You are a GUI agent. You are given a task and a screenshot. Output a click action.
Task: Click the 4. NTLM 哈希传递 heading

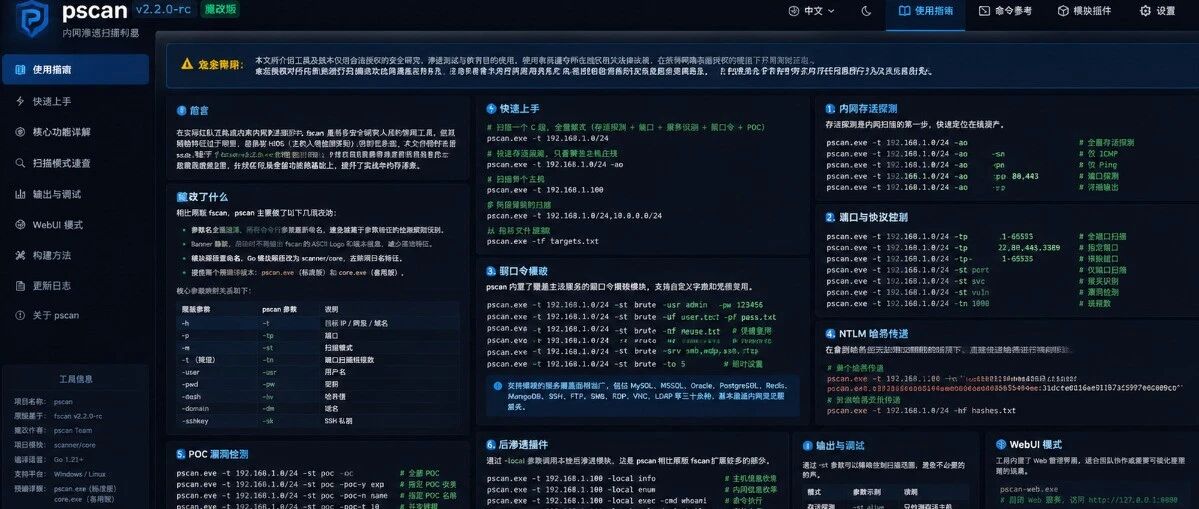(866, 333)
